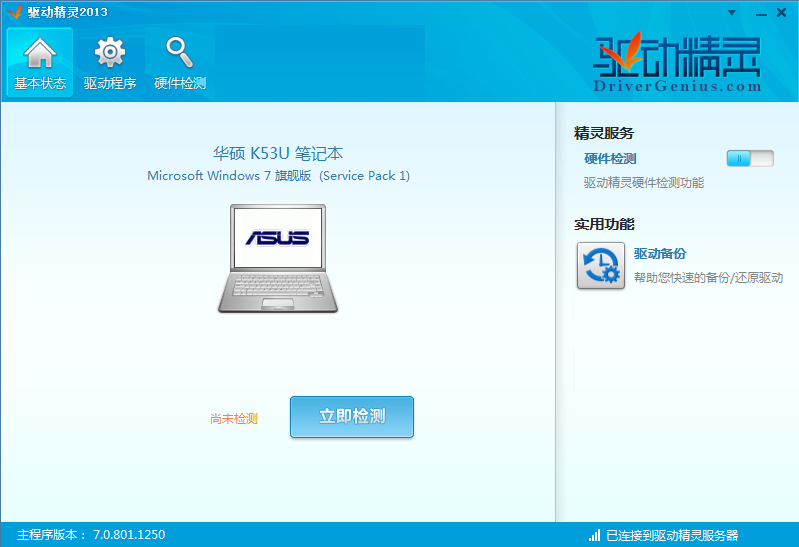
Task: Click the 驱动备份 clock icon
Action: pyautogui.click(x=601, y=266)
